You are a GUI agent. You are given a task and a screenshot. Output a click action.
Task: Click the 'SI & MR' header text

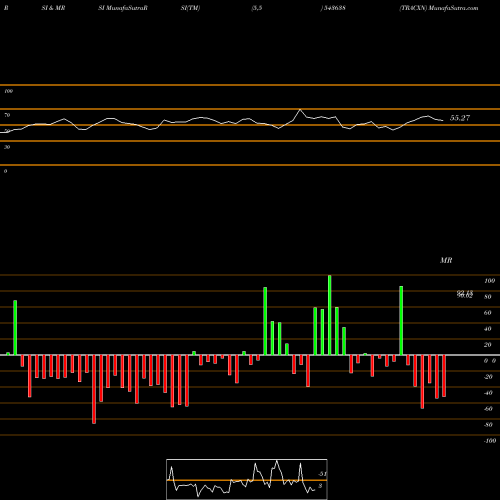pos(53,8)
